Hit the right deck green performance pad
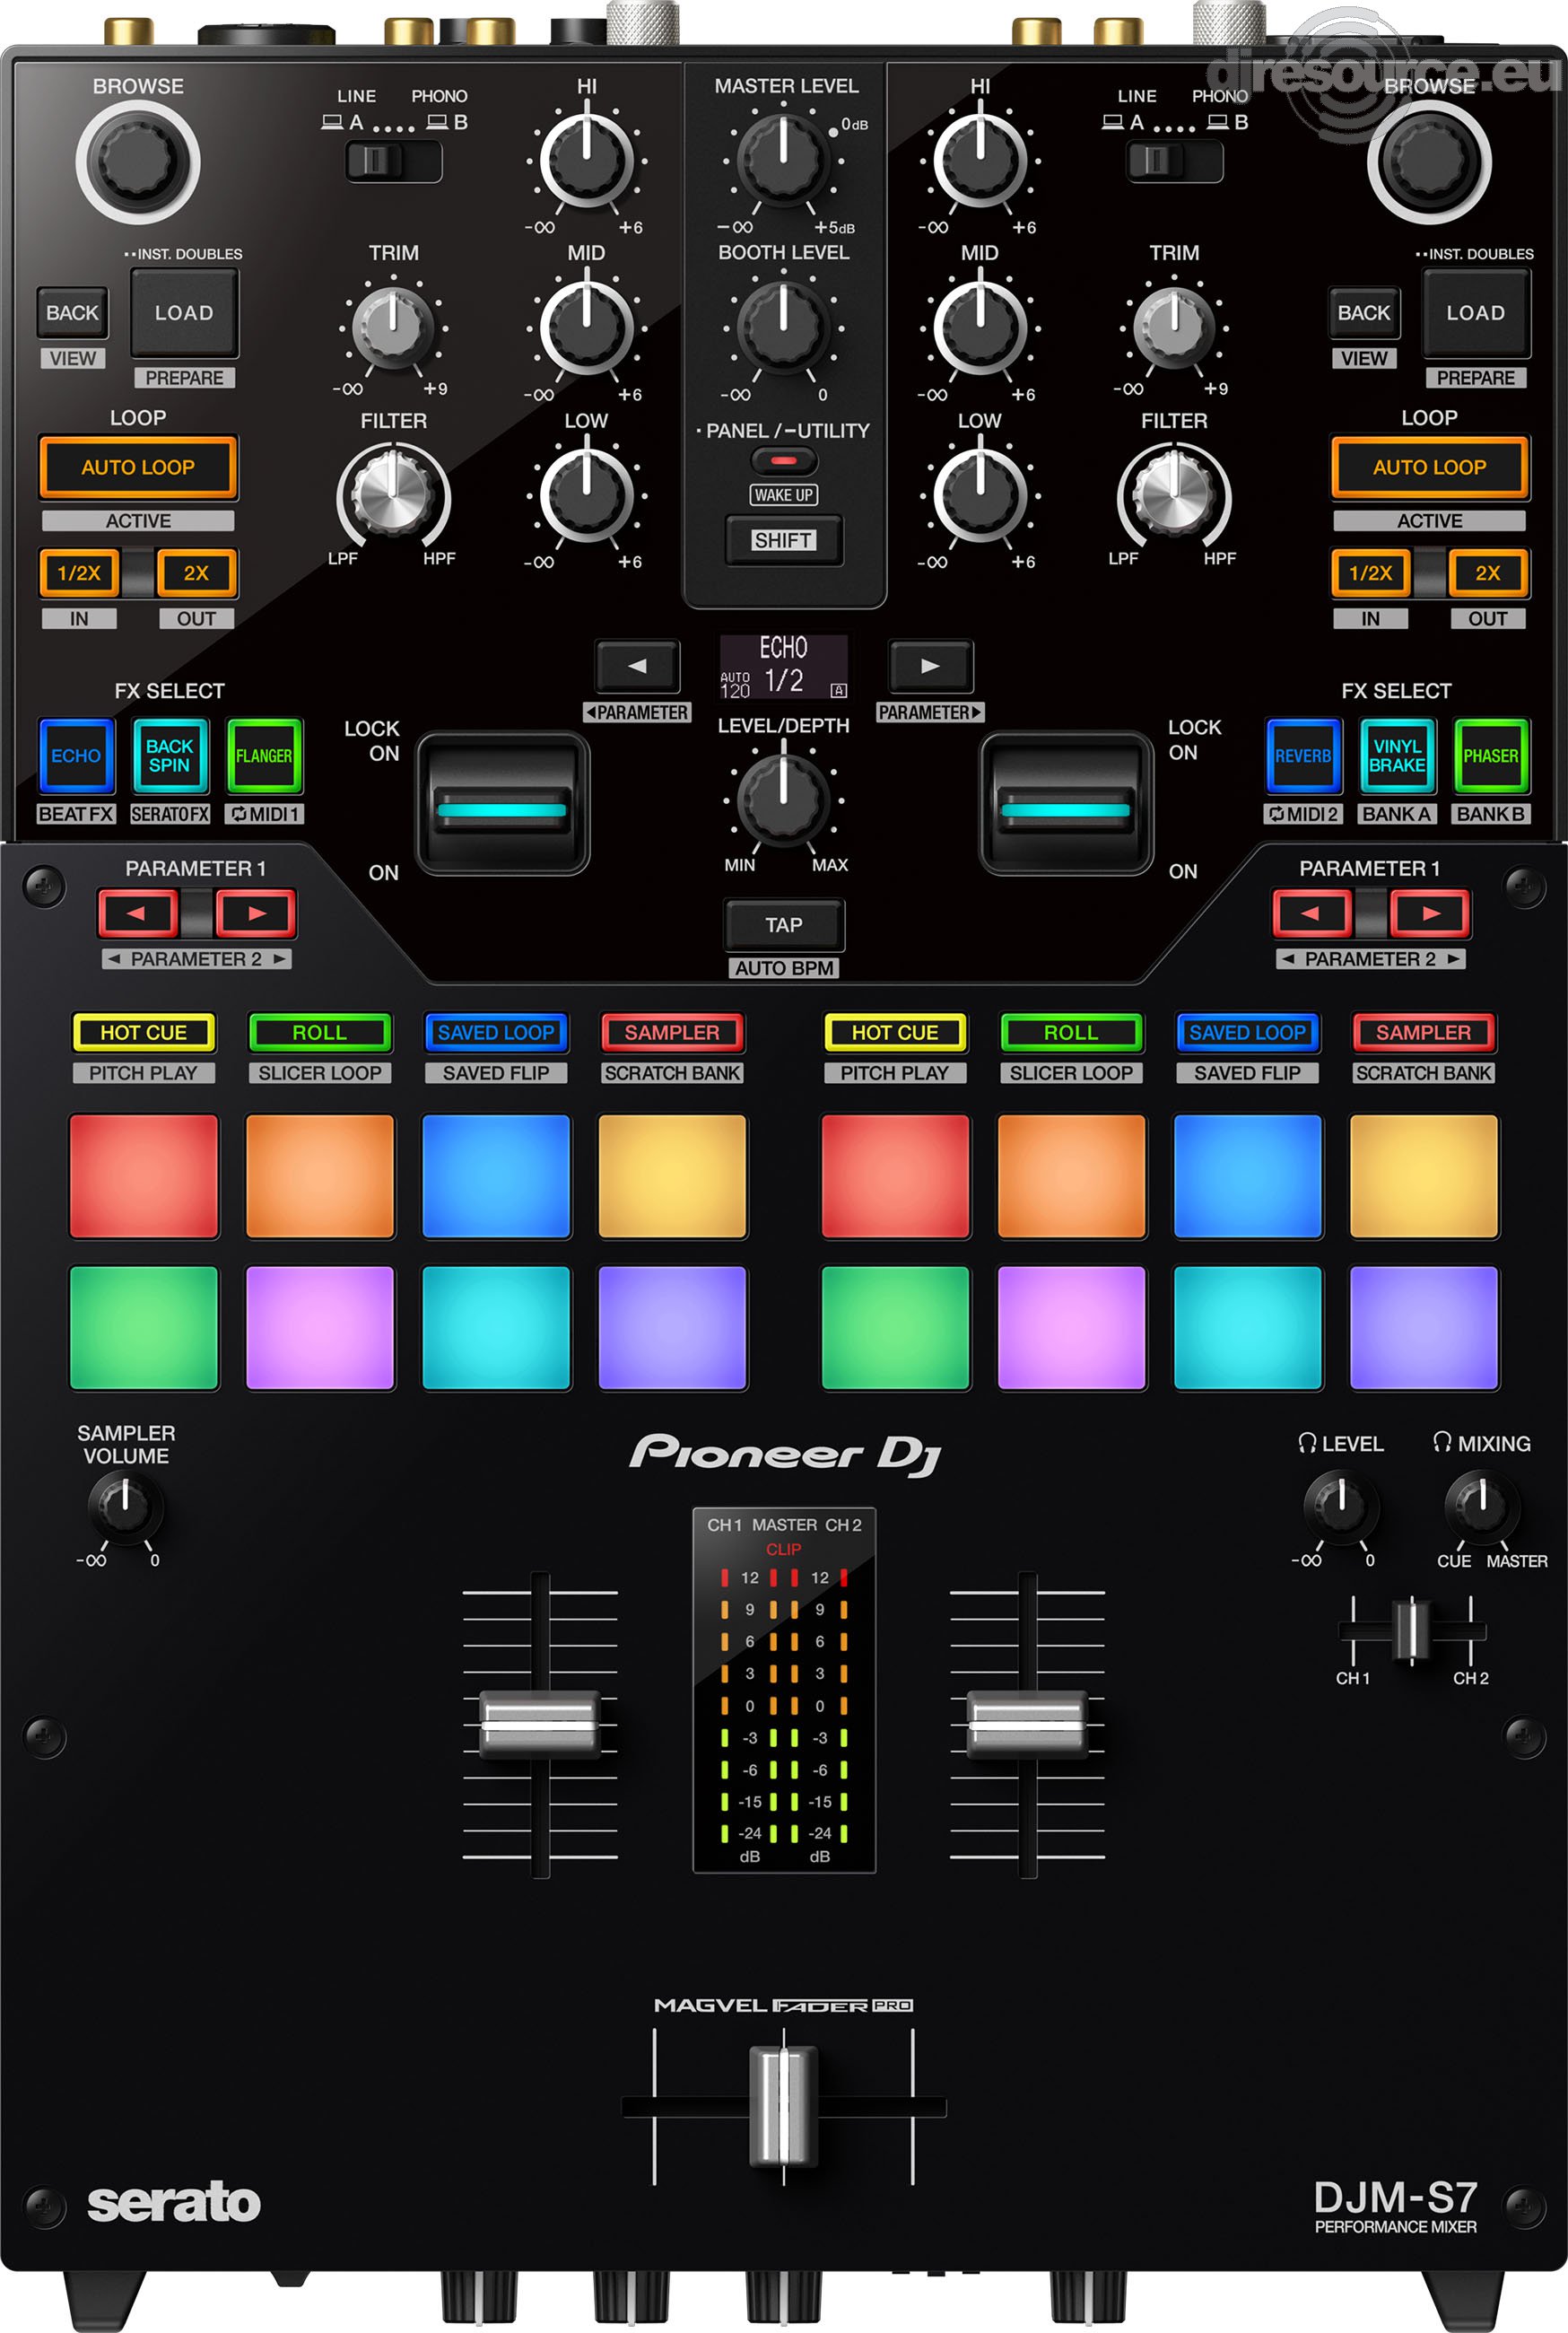 coord(895,1328)
